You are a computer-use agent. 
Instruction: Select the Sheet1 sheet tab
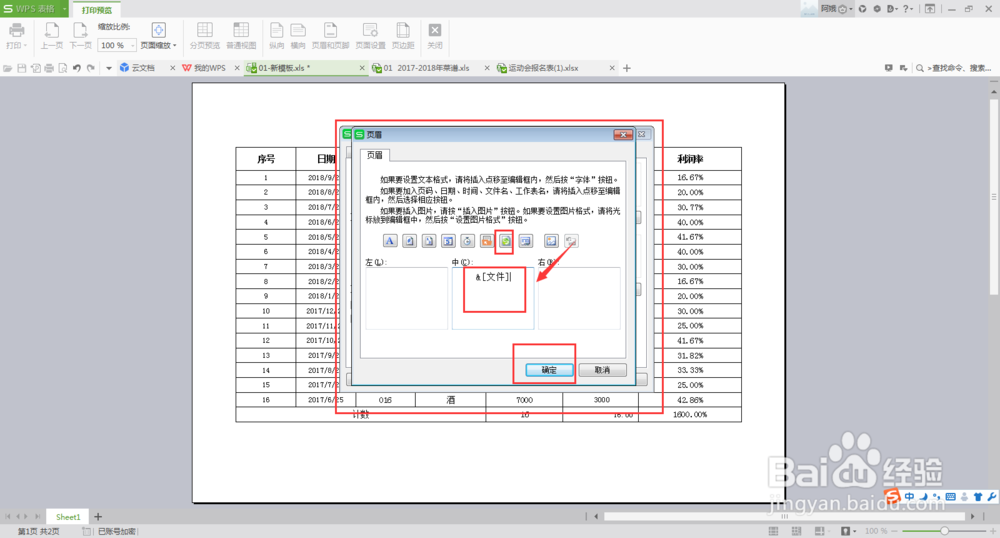point(68,516)
